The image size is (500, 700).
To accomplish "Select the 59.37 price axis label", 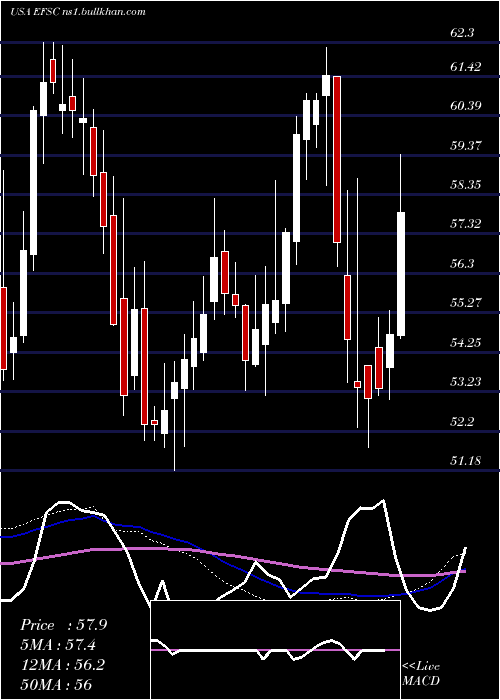I will (x=466, y=145).
